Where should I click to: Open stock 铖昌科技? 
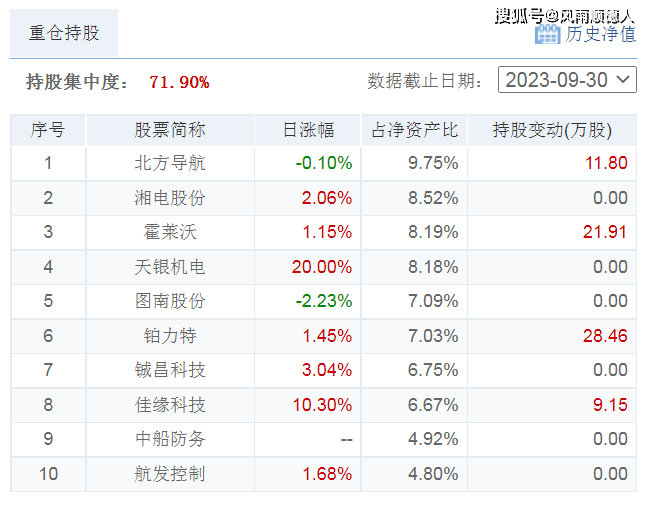(170, 370)
